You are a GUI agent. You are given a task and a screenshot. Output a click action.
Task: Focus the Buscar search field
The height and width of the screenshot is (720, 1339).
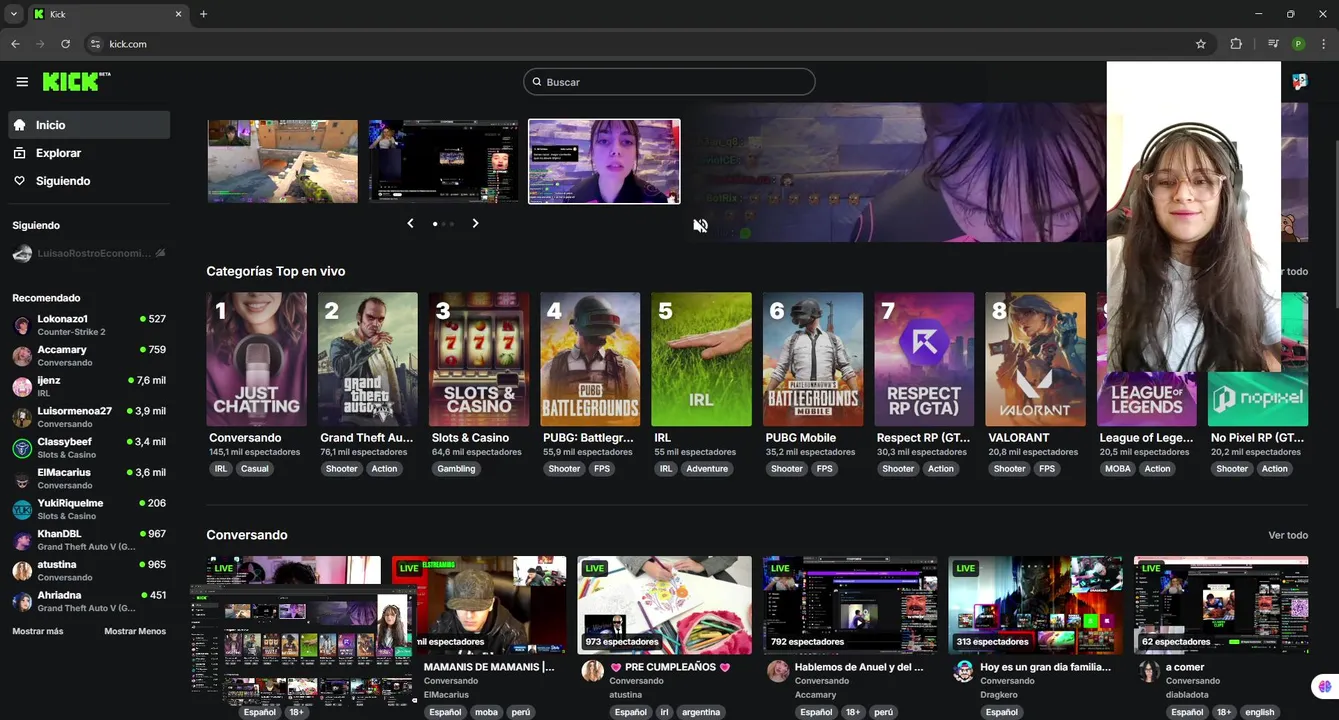point(669,82)
